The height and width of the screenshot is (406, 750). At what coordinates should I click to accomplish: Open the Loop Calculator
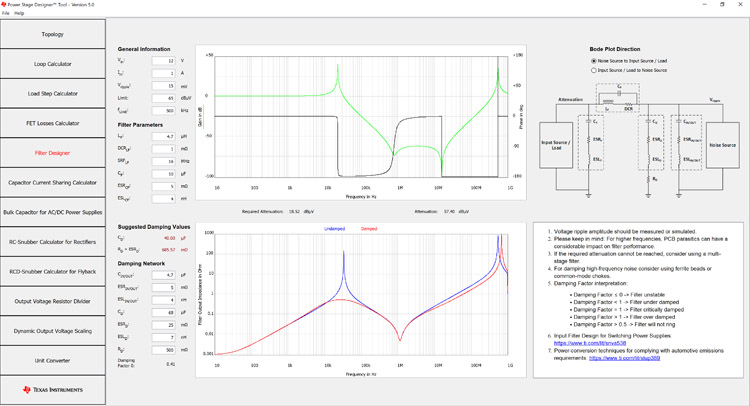click(53, 64)
